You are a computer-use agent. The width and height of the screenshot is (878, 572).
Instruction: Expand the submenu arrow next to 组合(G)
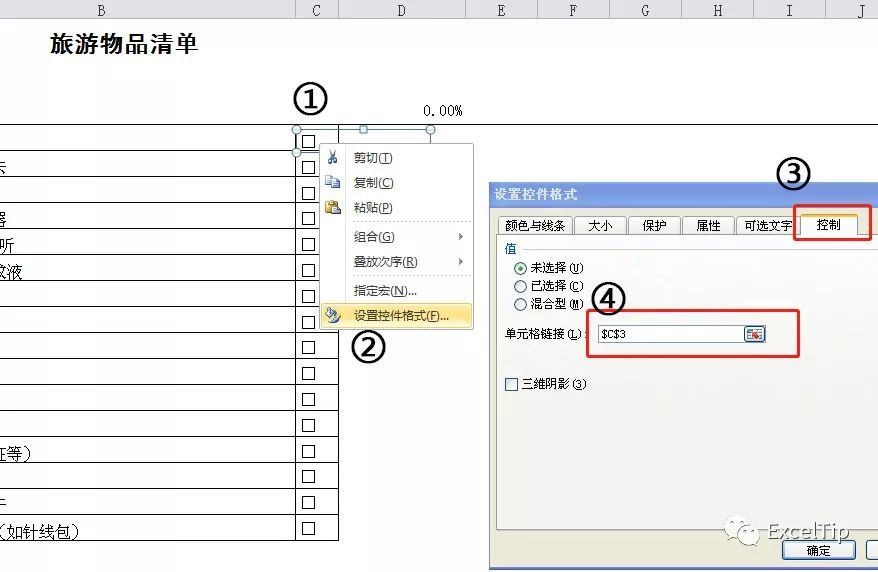pos(461,237)
